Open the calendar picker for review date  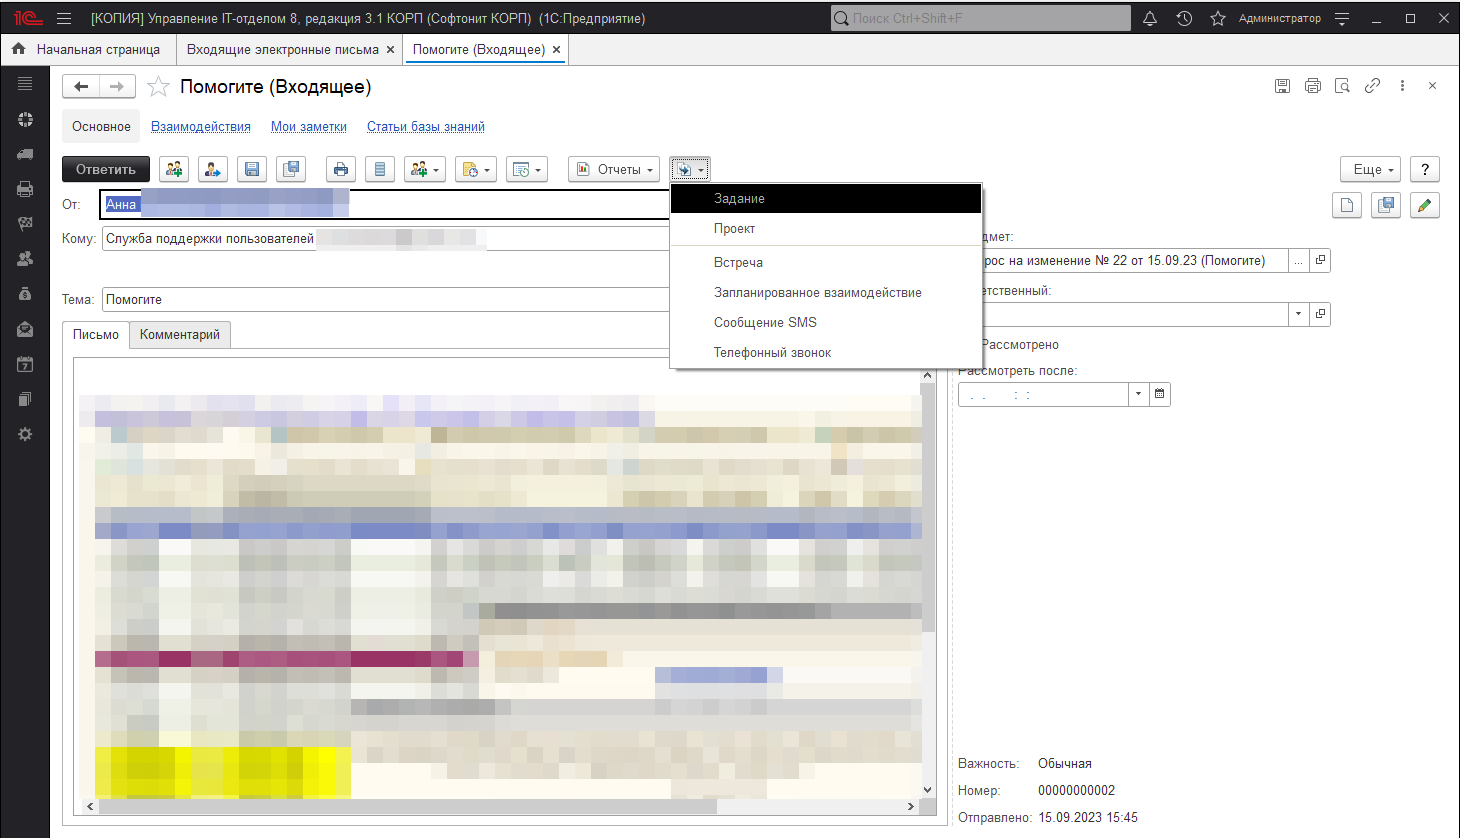click(1159, 394)
